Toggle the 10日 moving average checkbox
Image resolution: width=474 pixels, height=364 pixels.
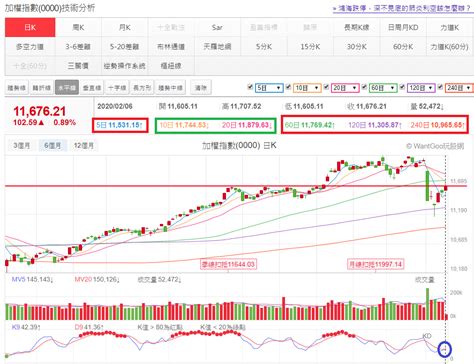point(288,87)
